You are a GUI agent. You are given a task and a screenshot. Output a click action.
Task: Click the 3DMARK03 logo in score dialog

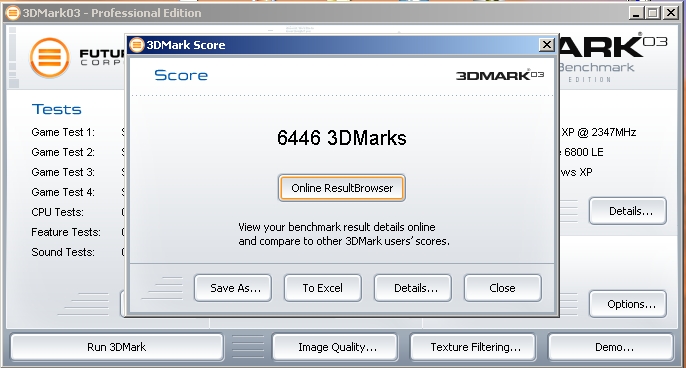tap(500, 75)
